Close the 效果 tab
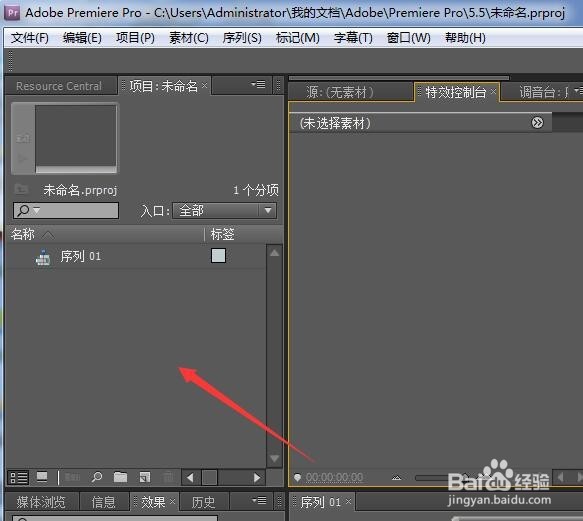Viewport: 583px width, 521px height. [172, 501]
